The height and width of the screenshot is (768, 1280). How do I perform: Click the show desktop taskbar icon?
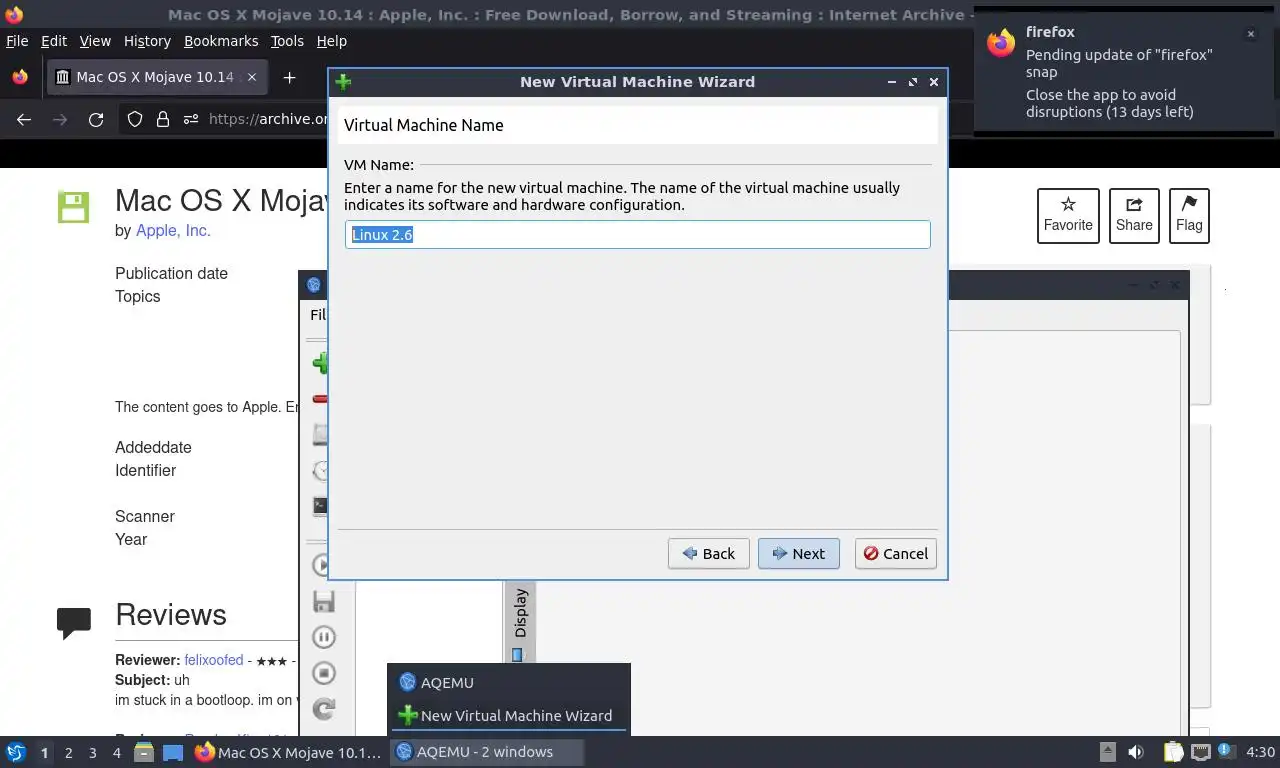(173, 752)
